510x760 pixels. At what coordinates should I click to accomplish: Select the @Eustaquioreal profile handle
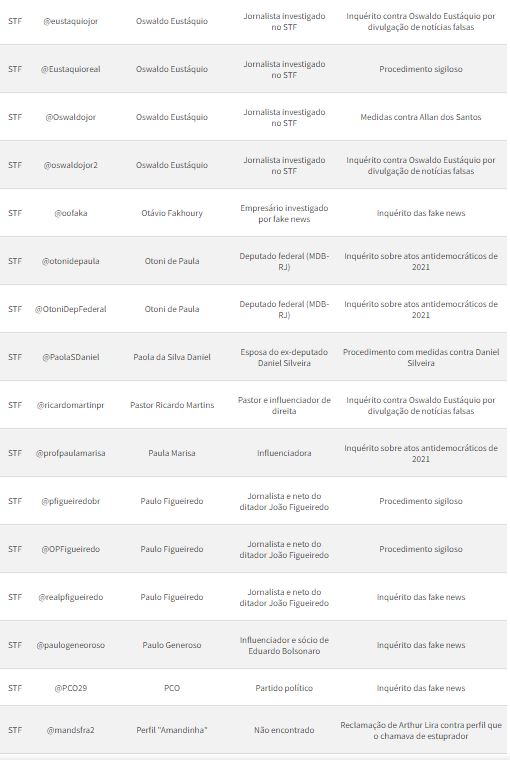pos(71,69)
